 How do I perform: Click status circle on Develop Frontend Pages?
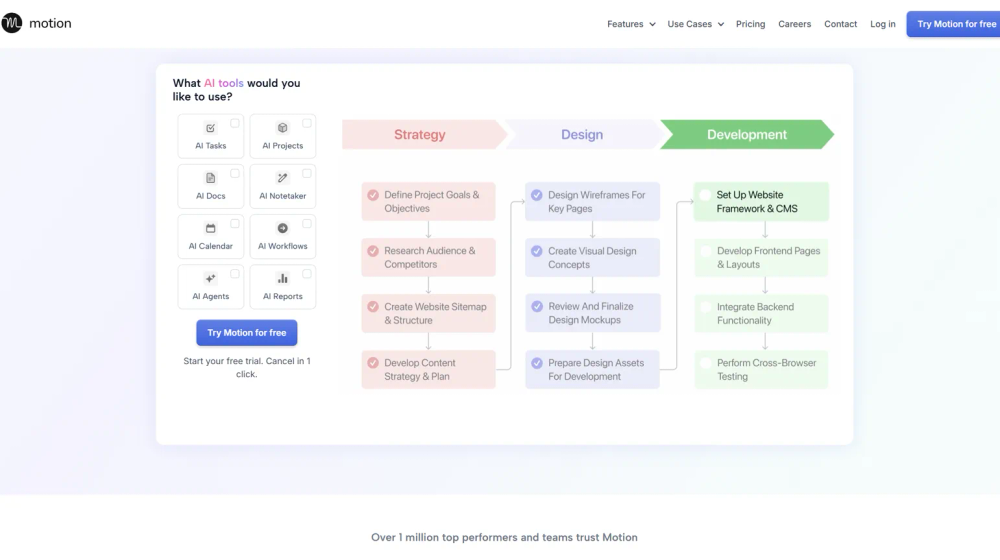click(705, 251)
